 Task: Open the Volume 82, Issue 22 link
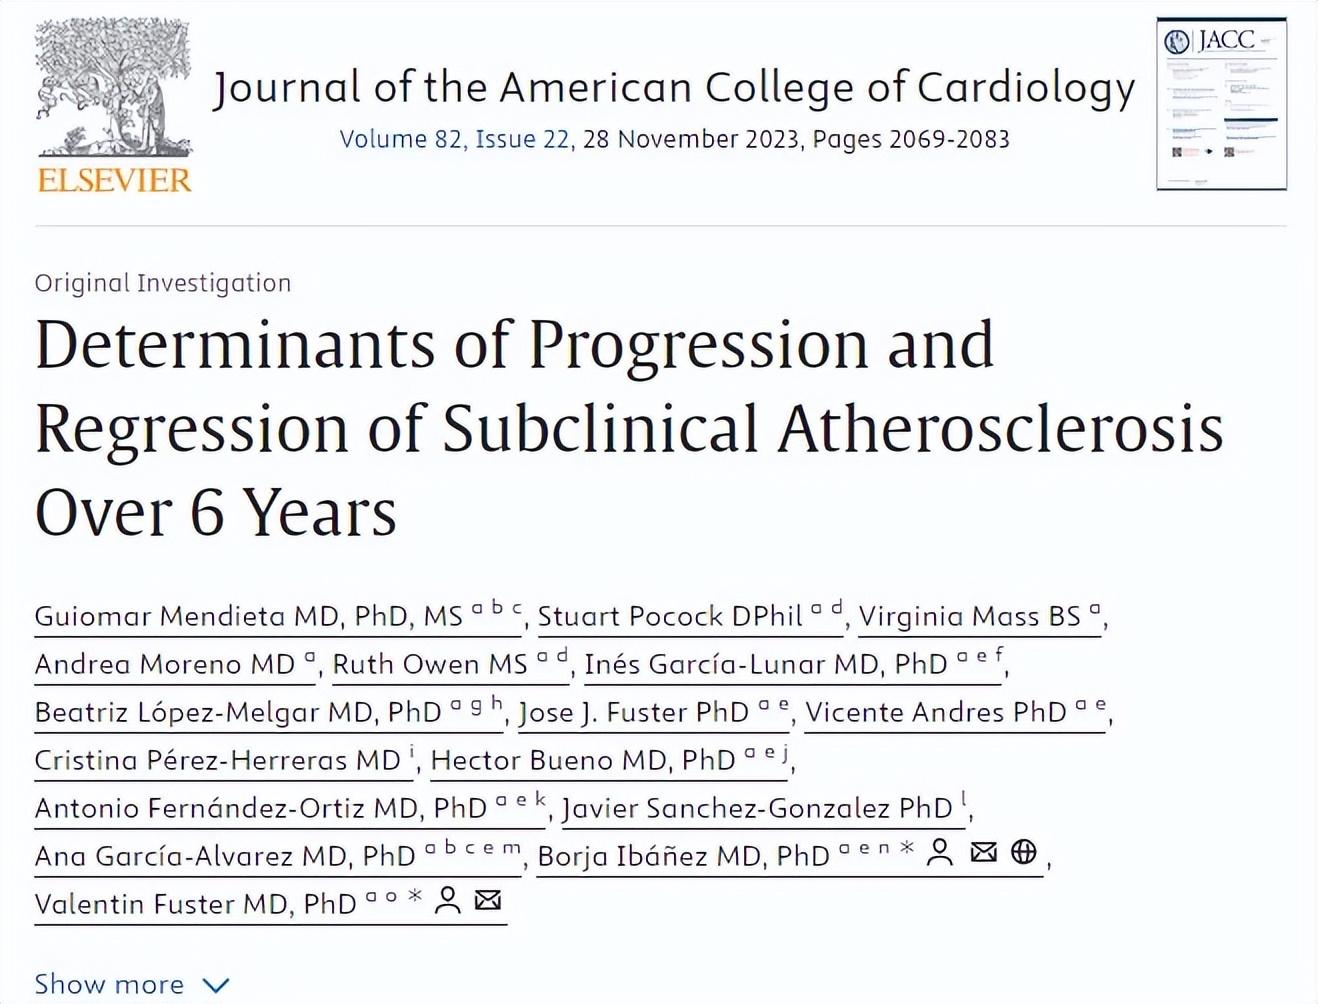[x=455, y=139]
